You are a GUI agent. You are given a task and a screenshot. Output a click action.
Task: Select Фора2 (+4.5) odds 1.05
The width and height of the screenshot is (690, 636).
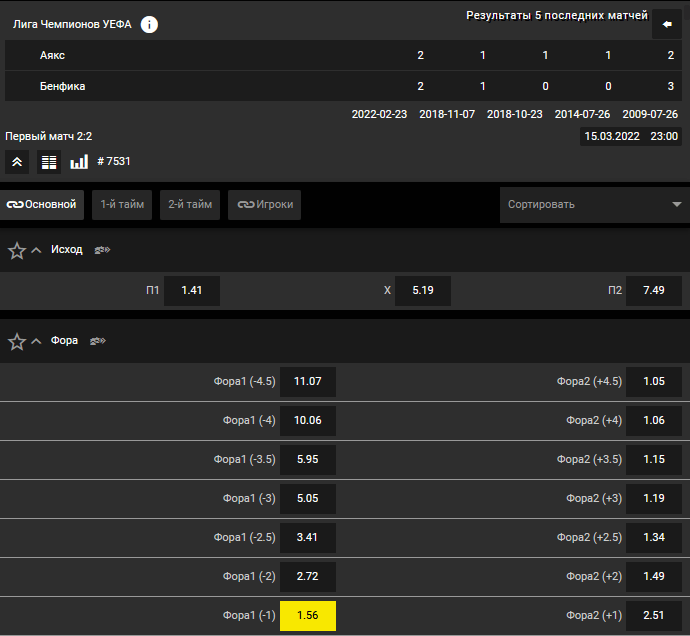[x=654, y=382]
